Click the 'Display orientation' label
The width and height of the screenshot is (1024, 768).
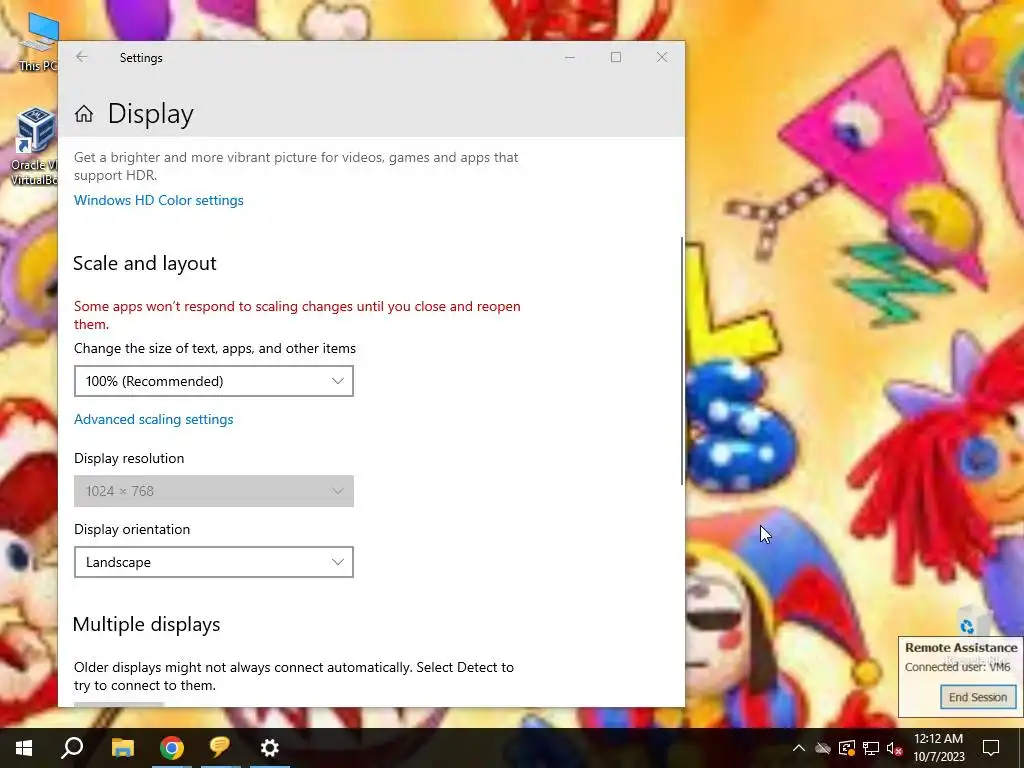tap(132, 530)
